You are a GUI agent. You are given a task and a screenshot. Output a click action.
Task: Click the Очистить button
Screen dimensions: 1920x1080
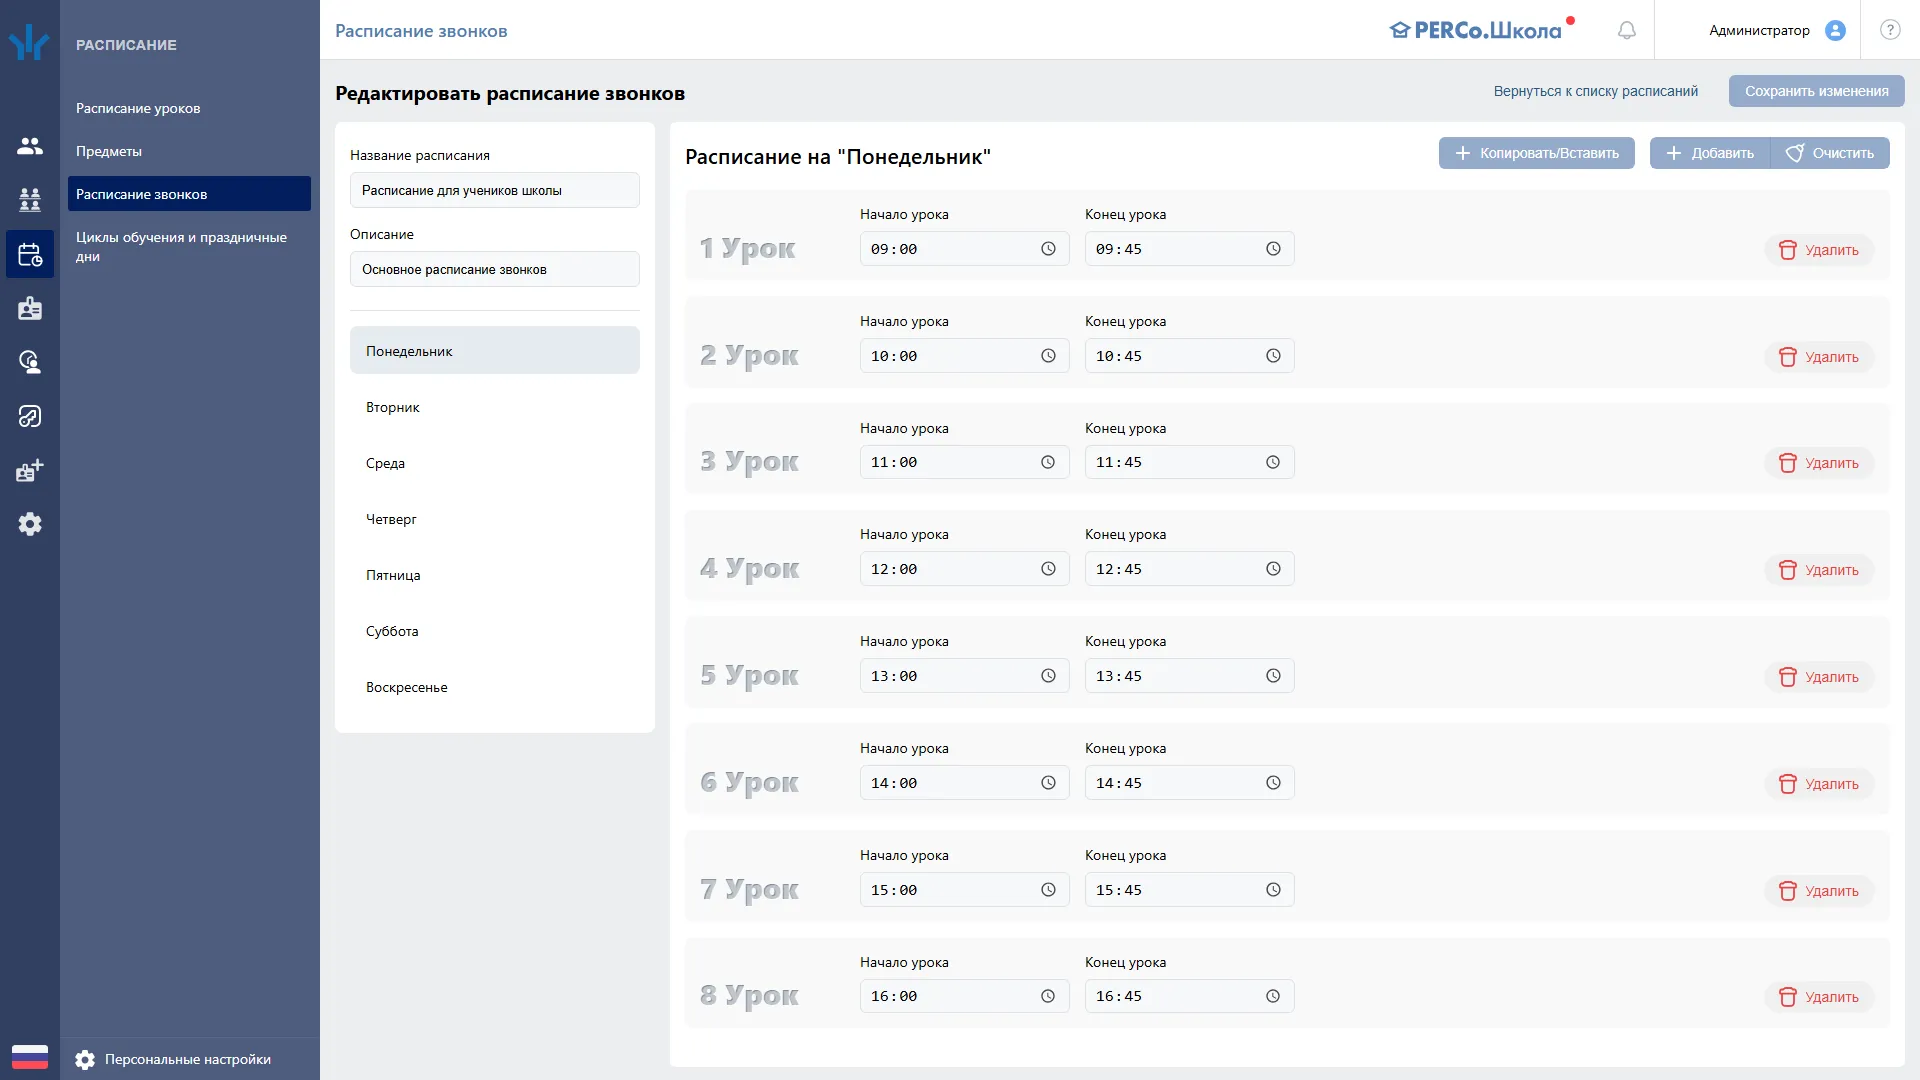pyautogui.click(x=1830, y=153)
